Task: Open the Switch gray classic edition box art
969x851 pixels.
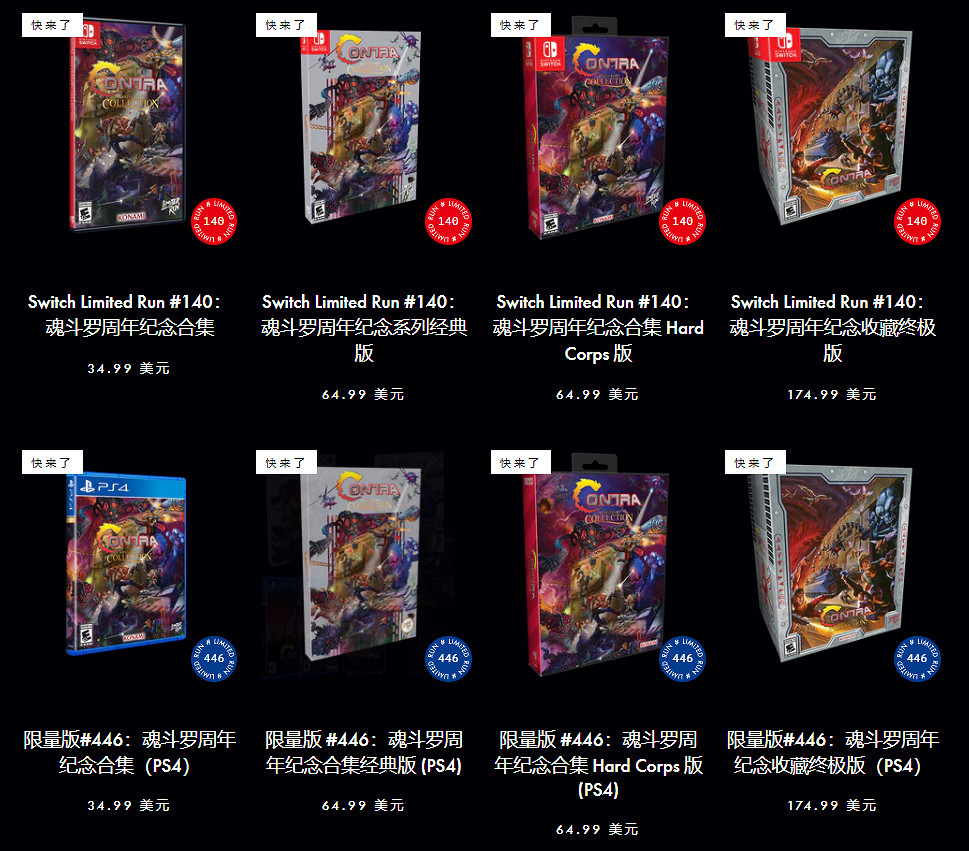Action: tap(362, 127)
